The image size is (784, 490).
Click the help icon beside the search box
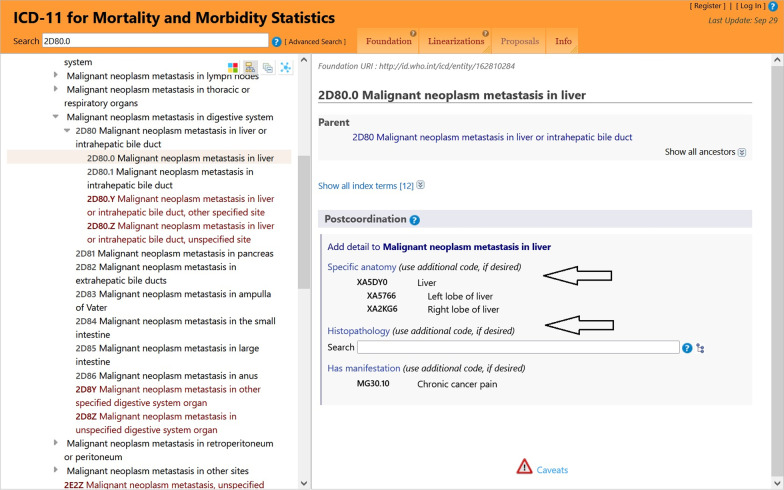tap(276, 42)
